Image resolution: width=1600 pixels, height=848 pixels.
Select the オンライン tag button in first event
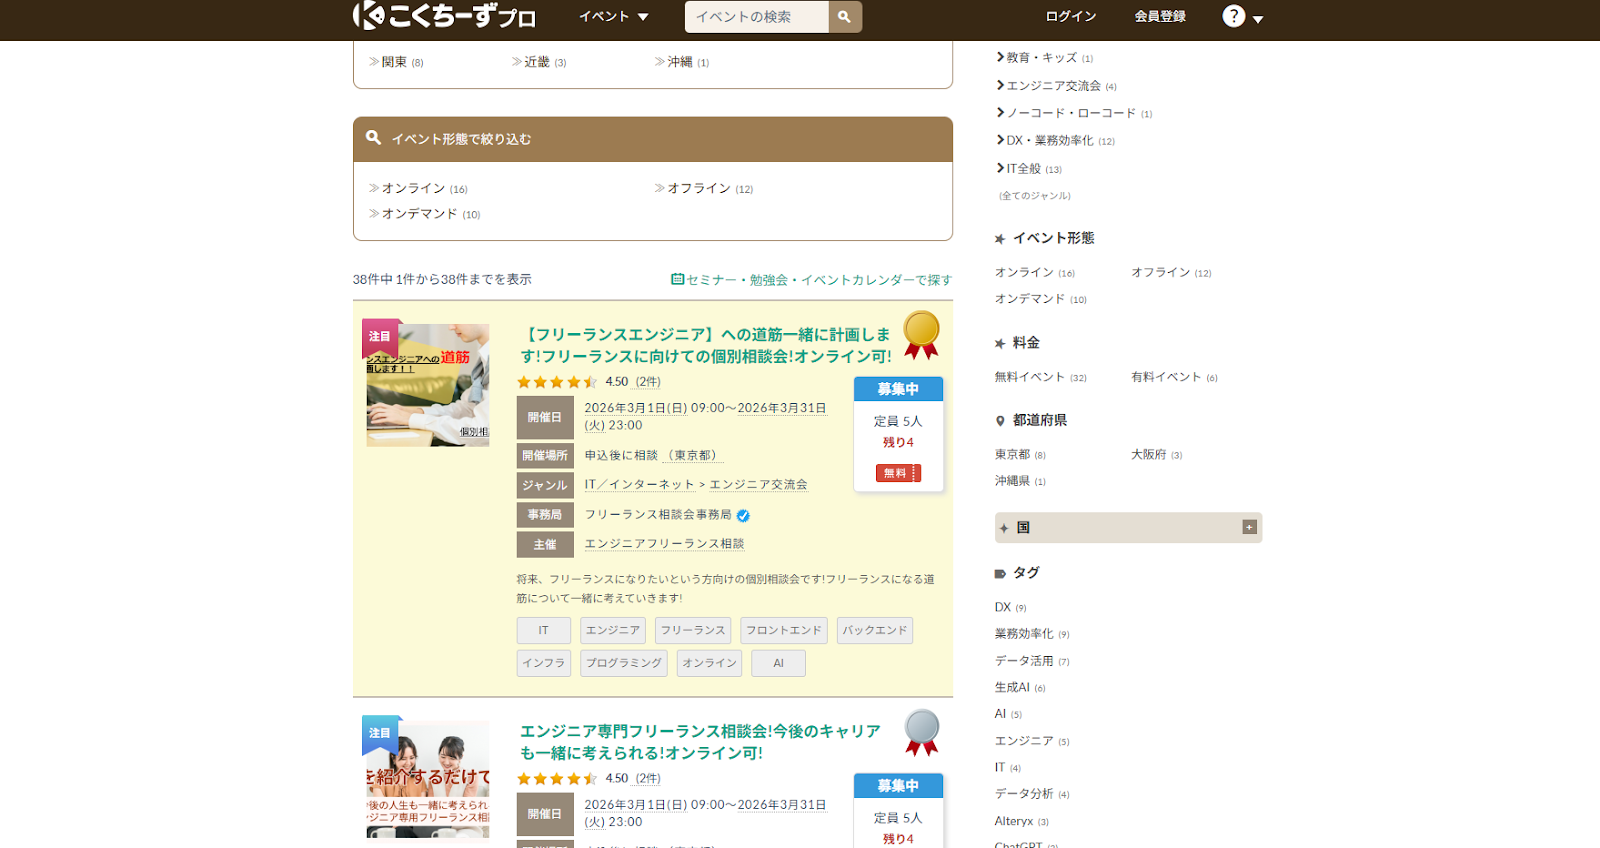[709, 663]
